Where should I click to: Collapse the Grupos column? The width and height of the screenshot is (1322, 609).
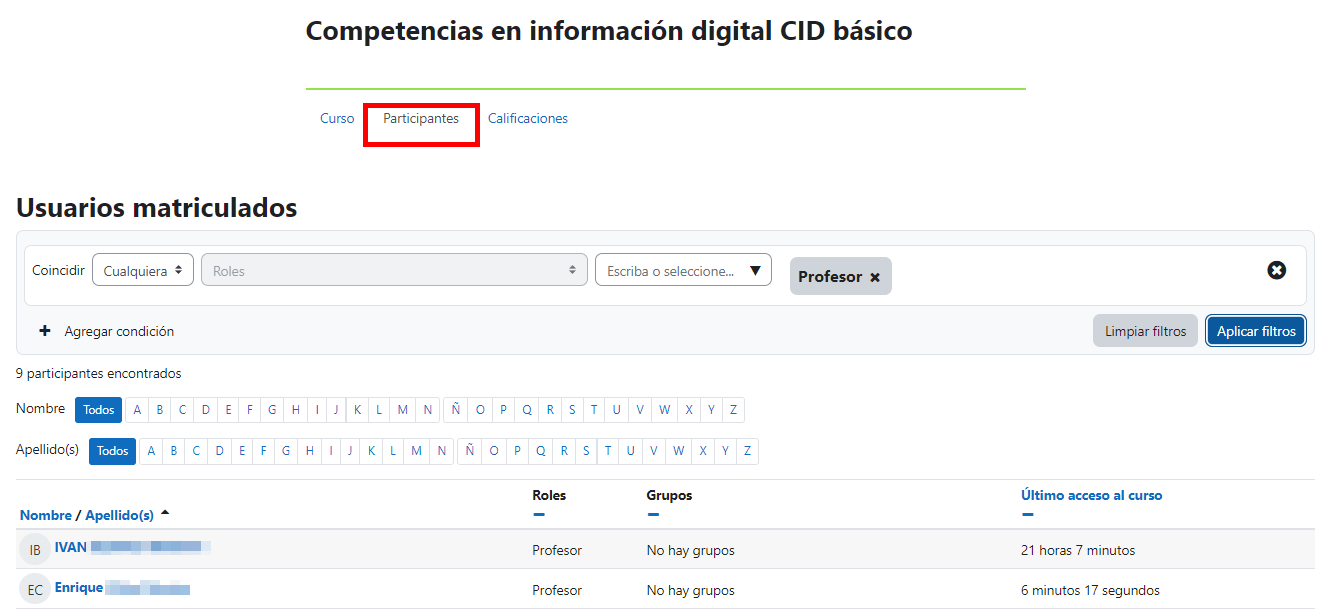pyautogui.click(x=653, y=515)
